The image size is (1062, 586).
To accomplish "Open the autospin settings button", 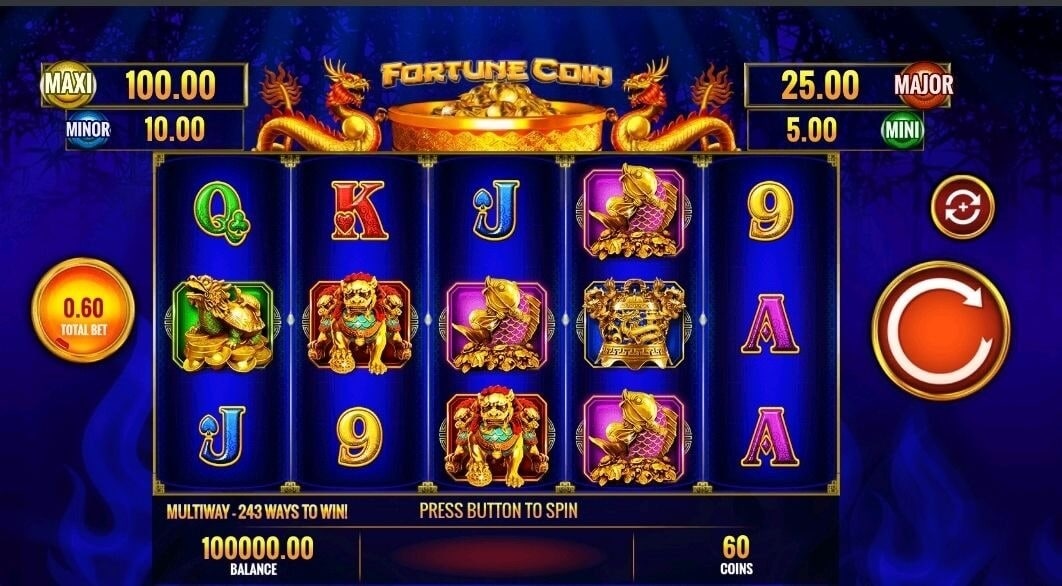I will 962,207.
